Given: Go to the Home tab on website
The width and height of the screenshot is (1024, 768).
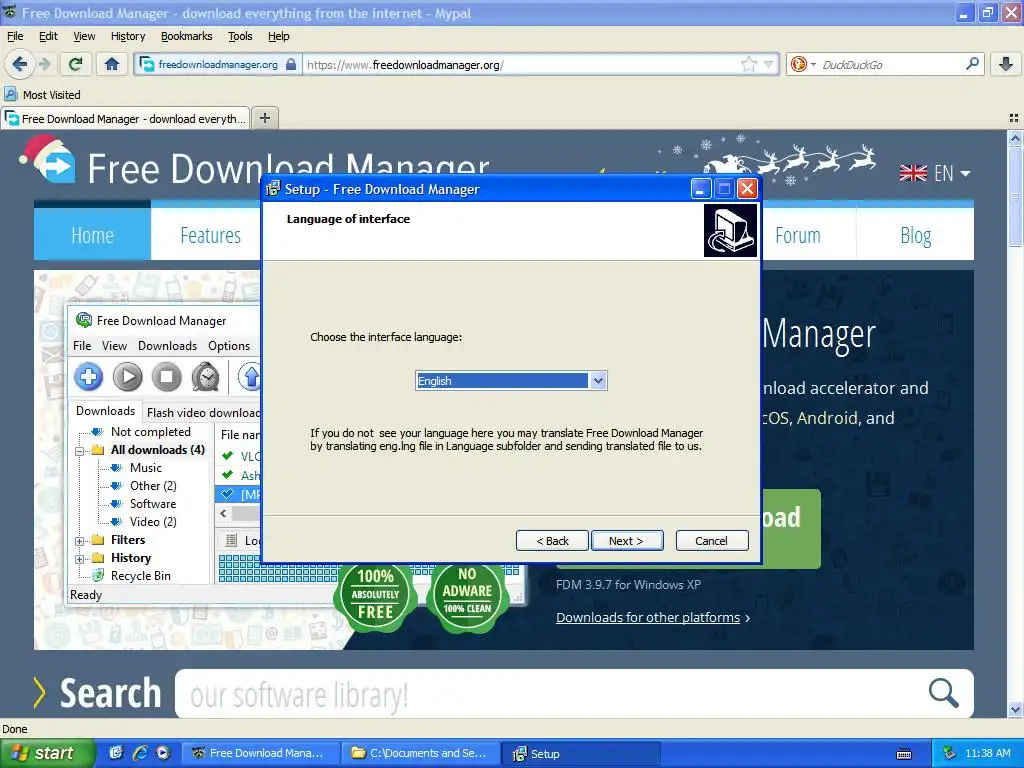Looking at the screenshot, I should [92, 235].
